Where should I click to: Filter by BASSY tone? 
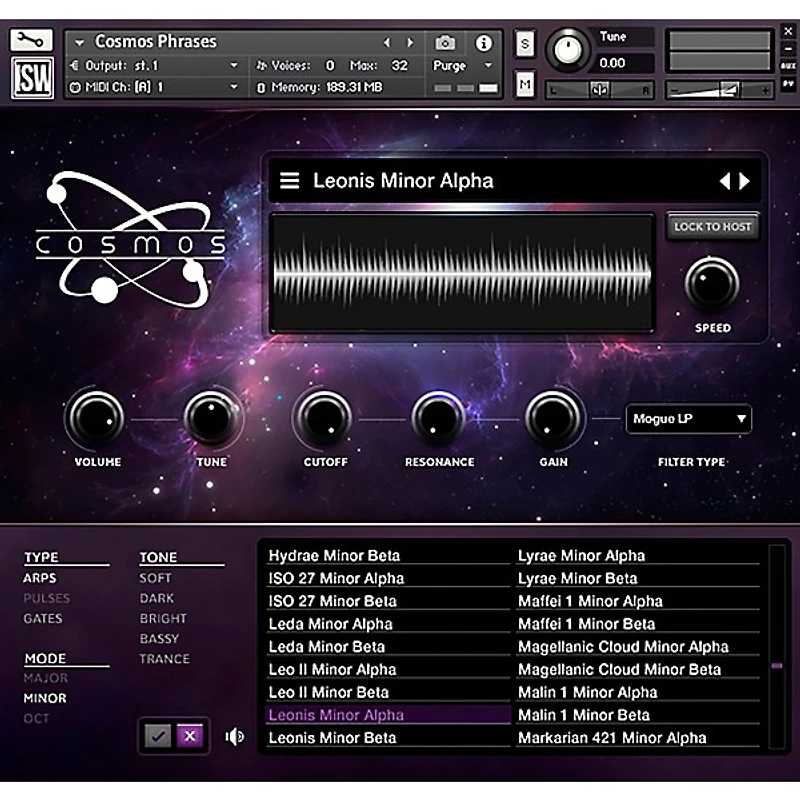point(159,639)
